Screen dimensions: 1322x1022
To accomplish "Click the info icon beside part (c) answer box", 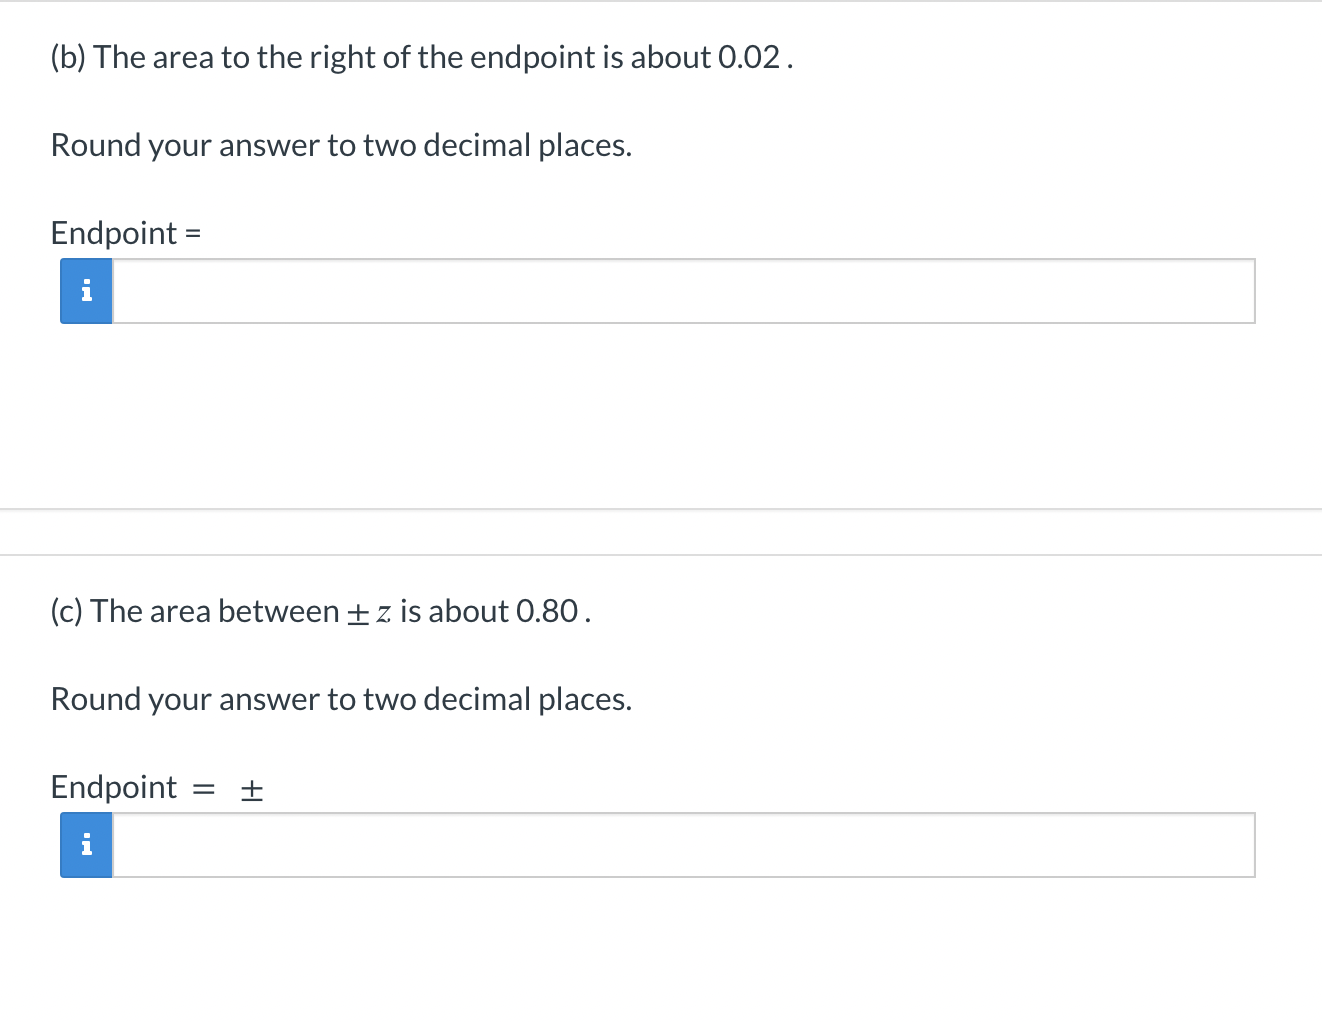I will pos(86,845).
